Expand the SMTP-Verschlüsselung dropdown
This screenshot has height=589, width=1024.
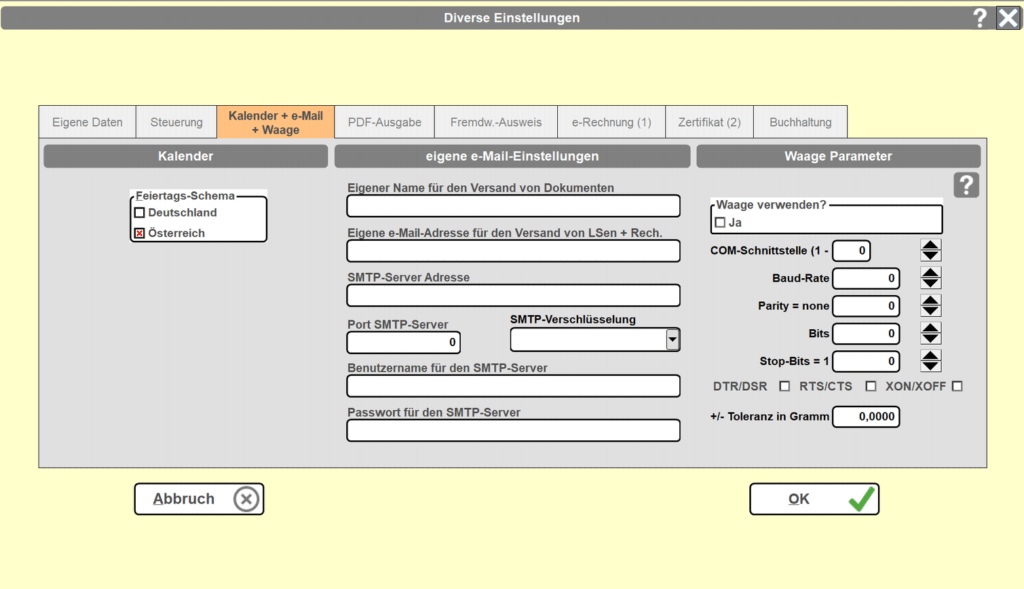point(673,340)
